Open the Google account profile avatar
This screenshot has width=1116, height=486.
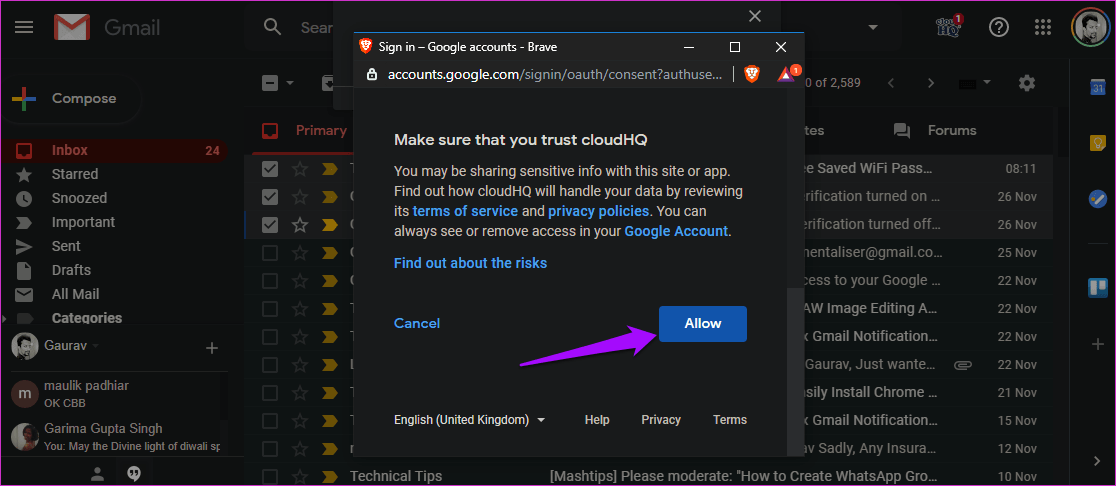coord(1090,27)
